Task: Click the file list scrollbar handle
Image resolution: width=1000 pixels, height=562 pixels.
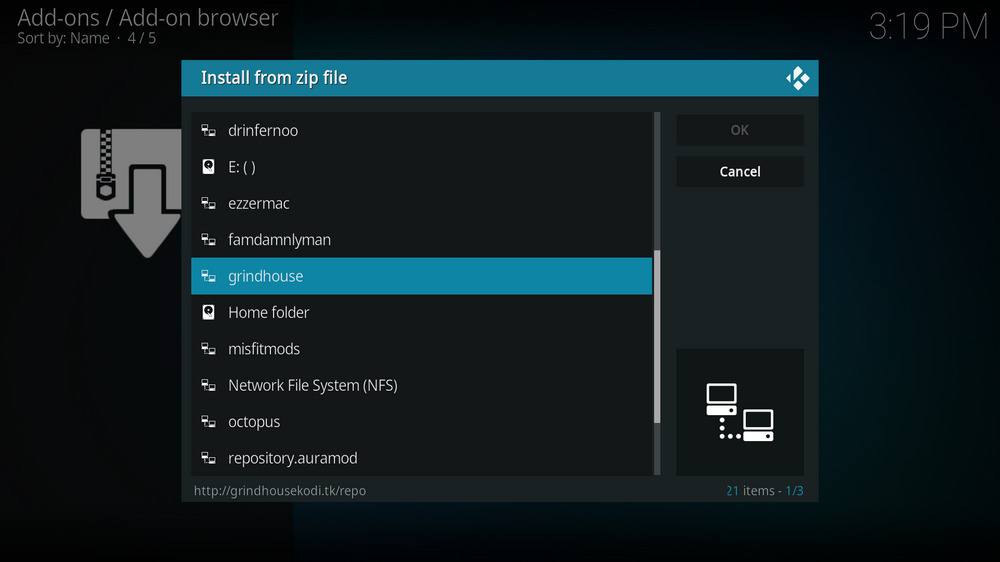Action: (x=657, y=336)
